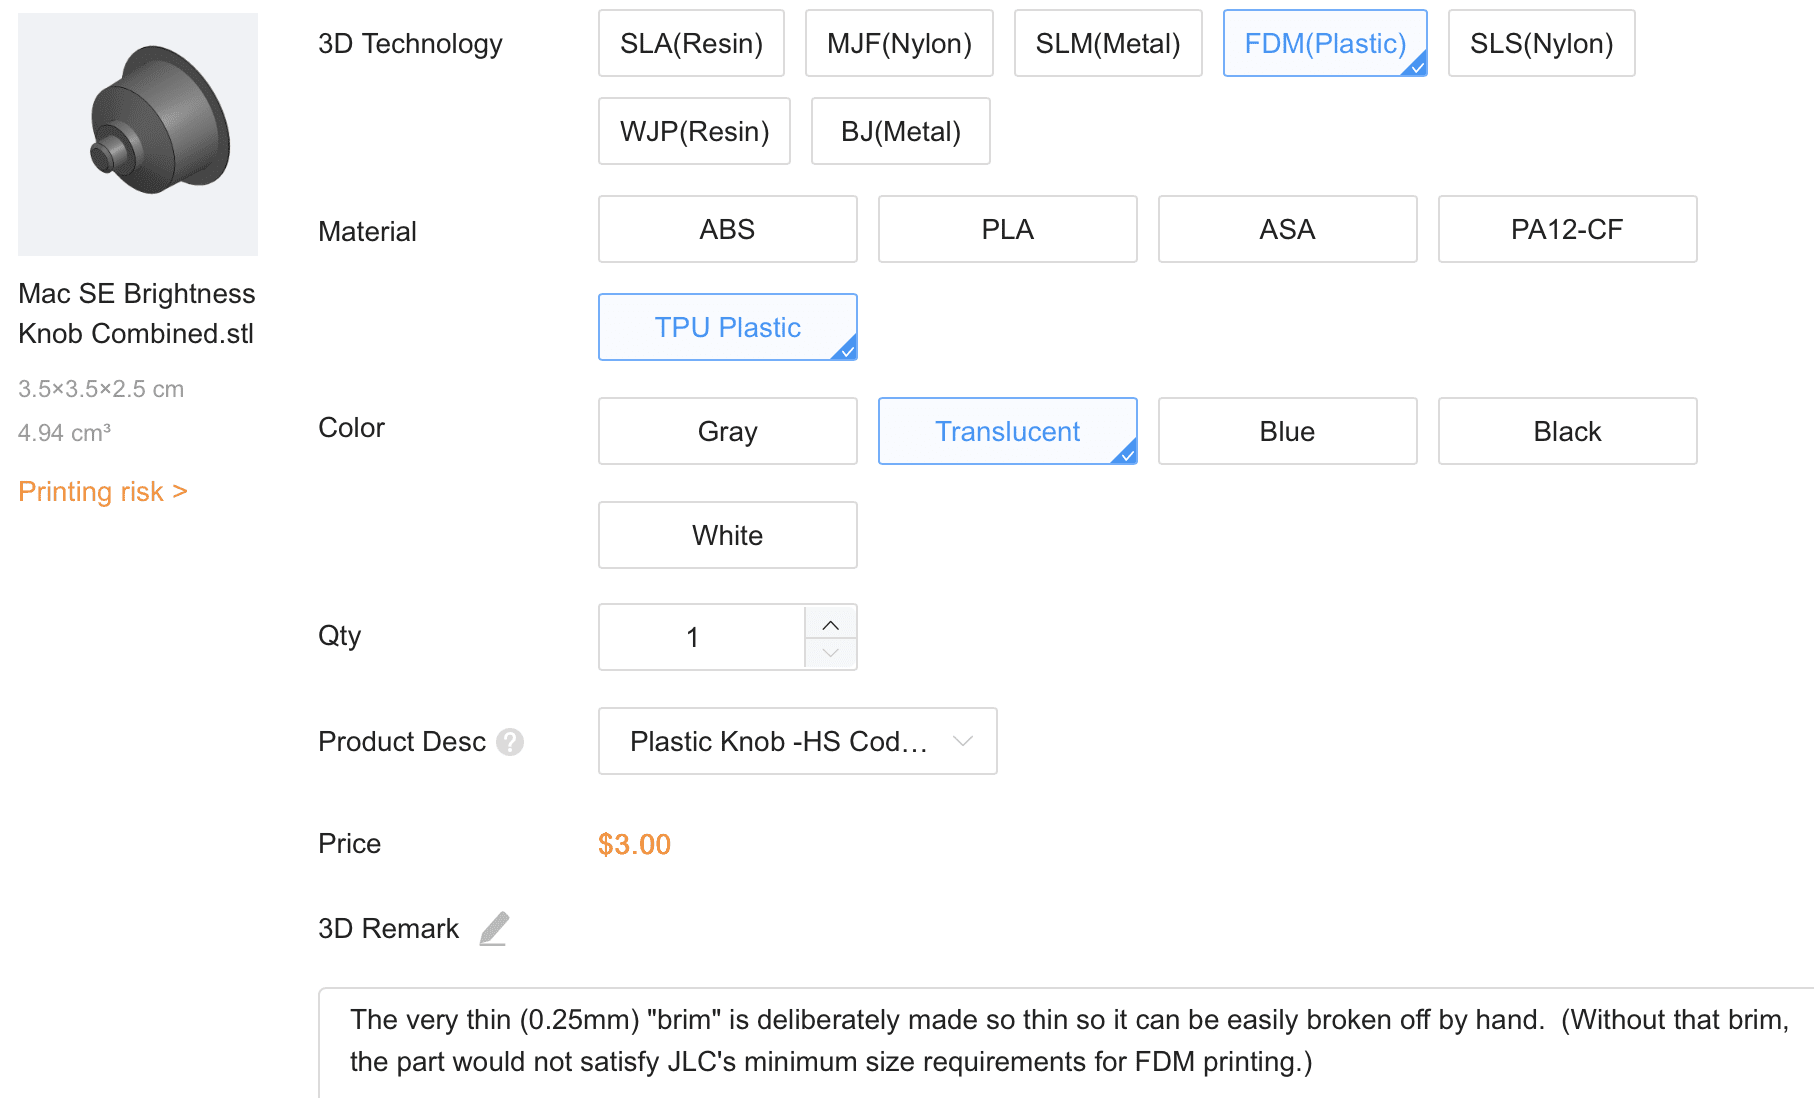The width and height of the screenshot is (1814, 1098).
Task: Decrease quantity with the down arrow
Action: pos(830,653)
